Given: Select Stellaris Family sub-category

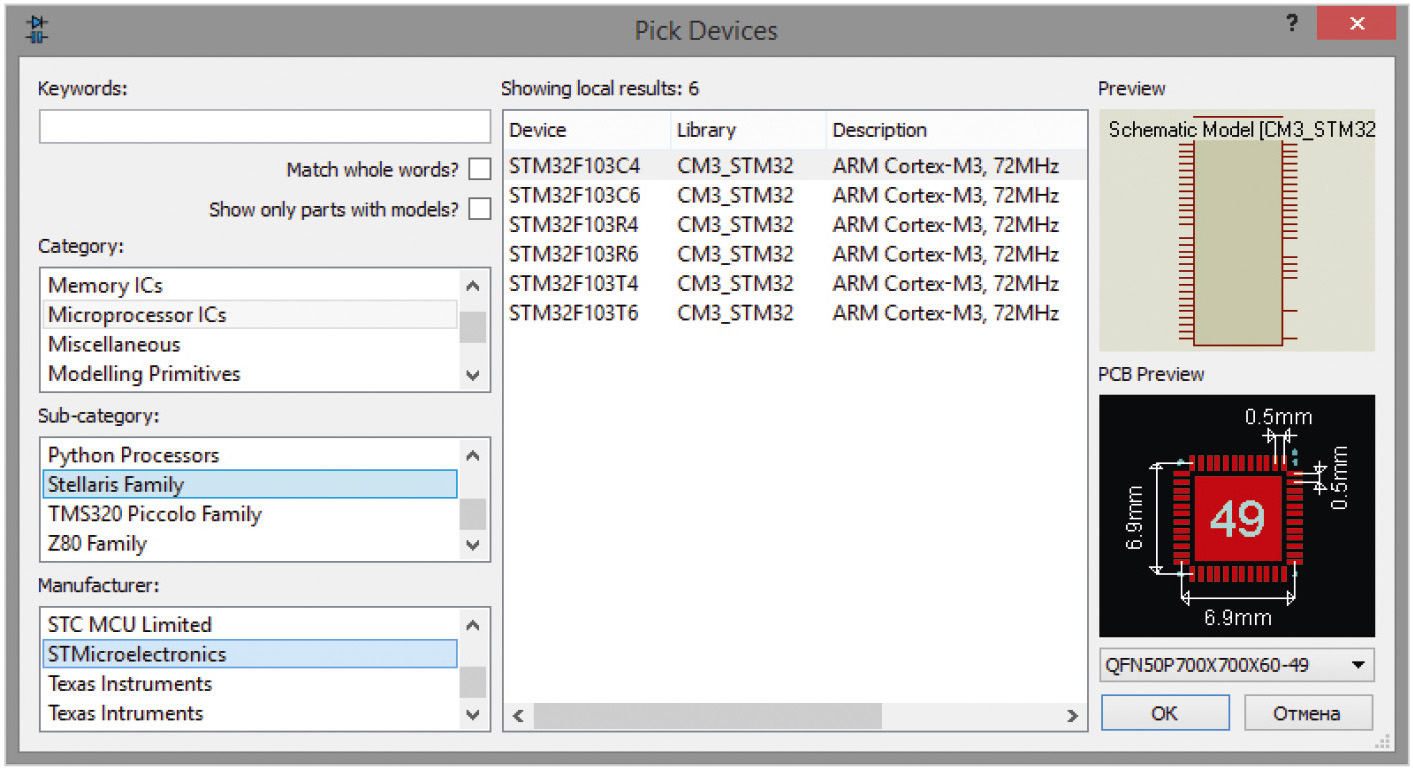Looking at the screenshot, I should point(250,485).
